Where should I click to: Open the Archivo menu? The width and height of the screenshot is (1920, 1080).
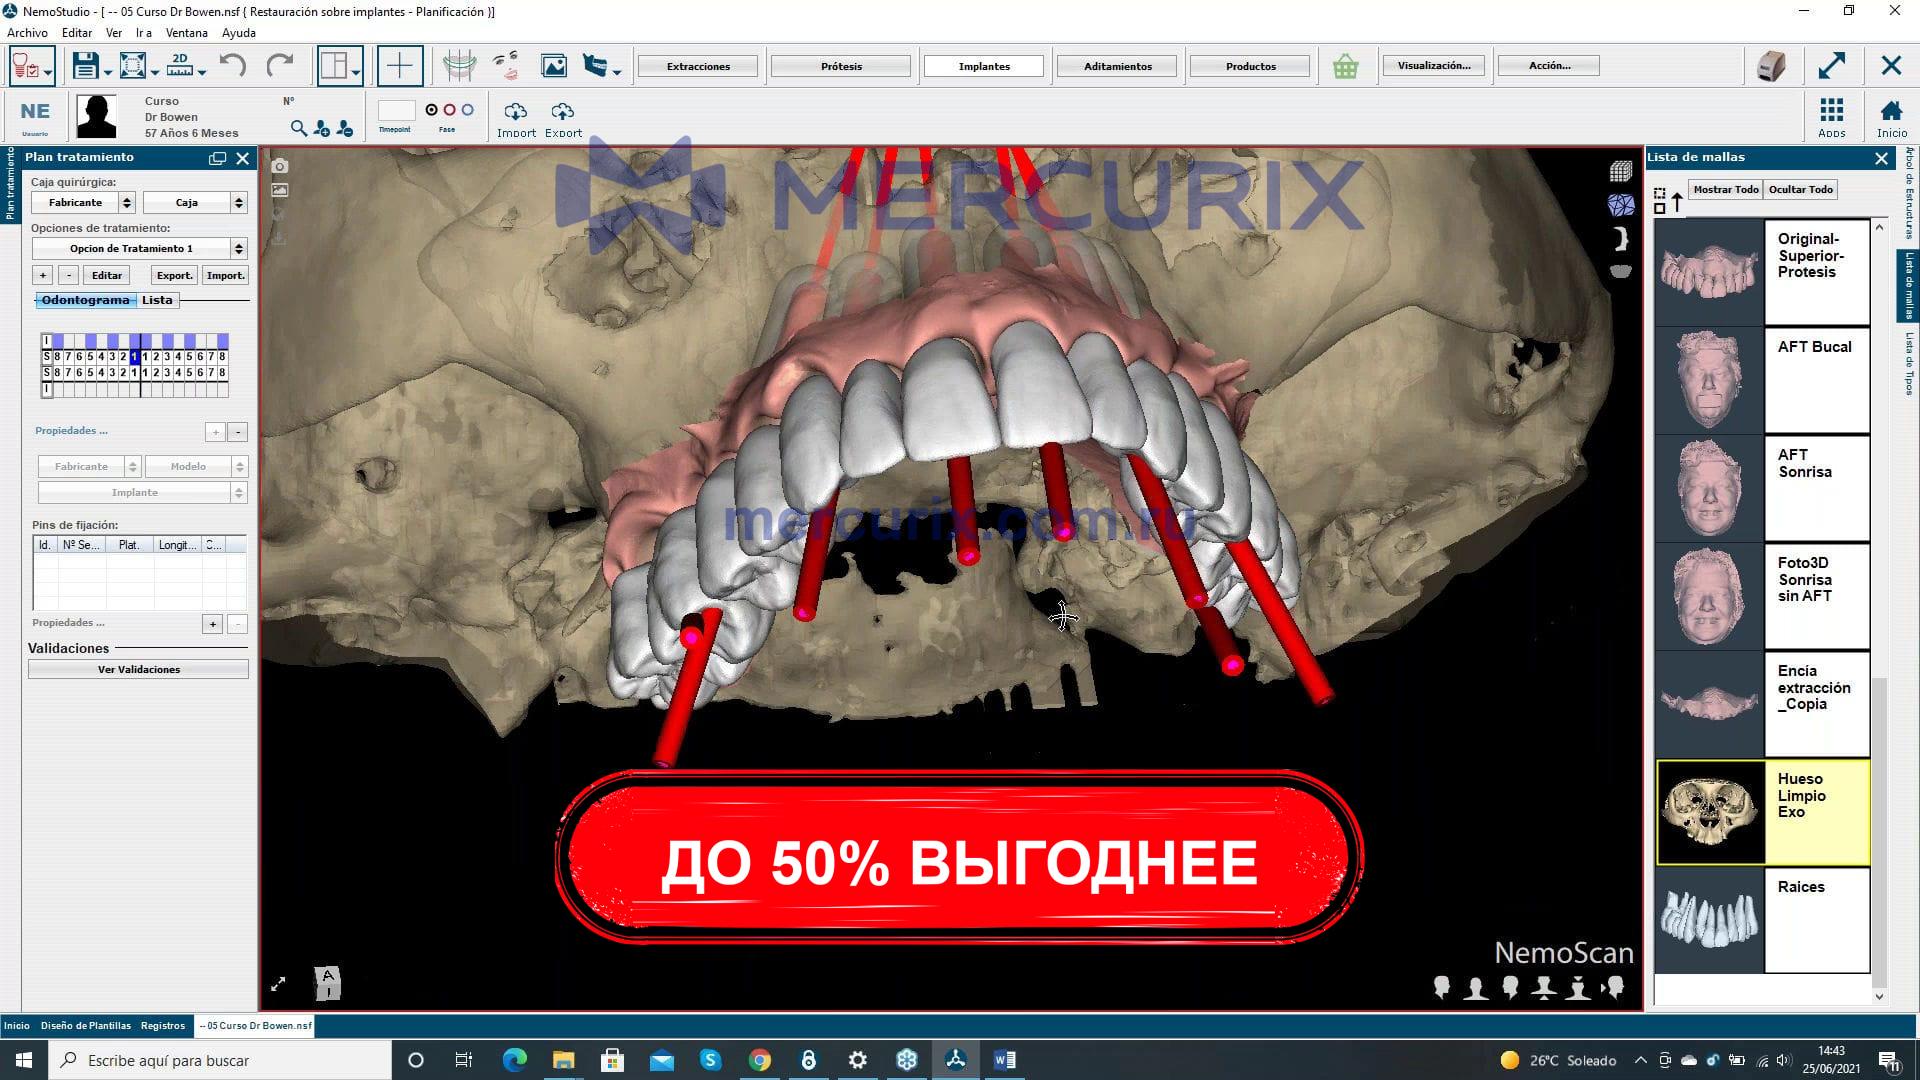pos(27,33)
